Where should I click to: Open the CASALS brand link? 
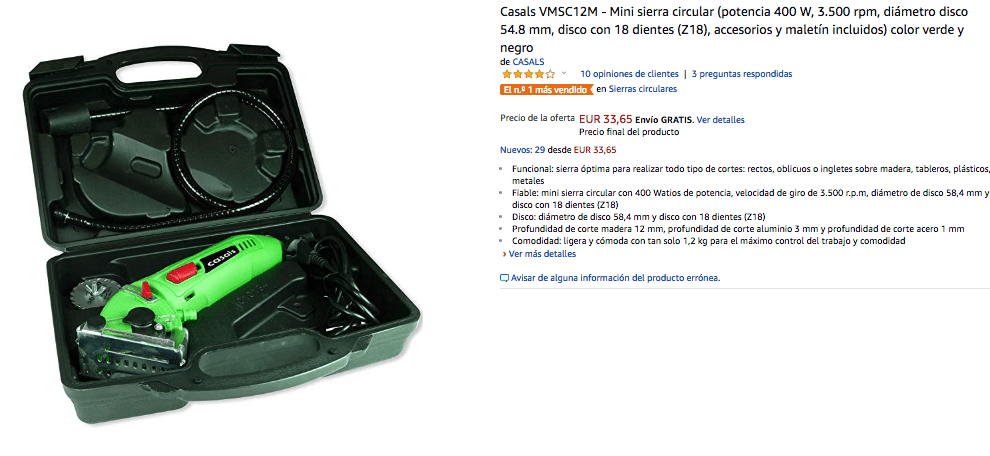tap(528, 62)
